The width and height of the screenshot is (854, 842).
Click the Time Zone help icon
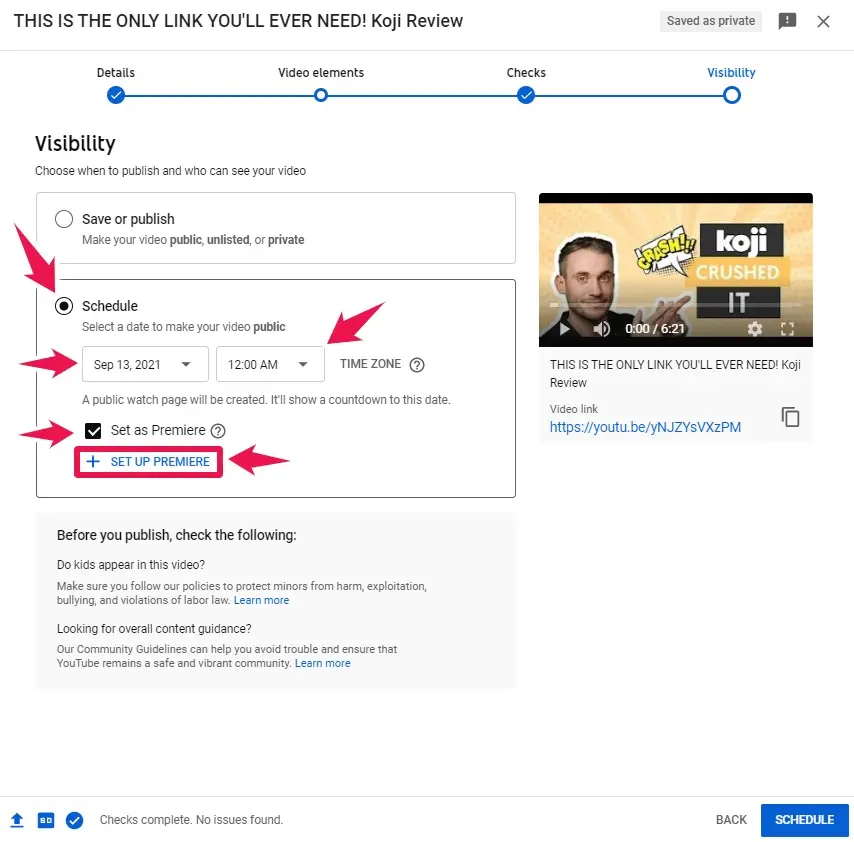tap(417, 365)
